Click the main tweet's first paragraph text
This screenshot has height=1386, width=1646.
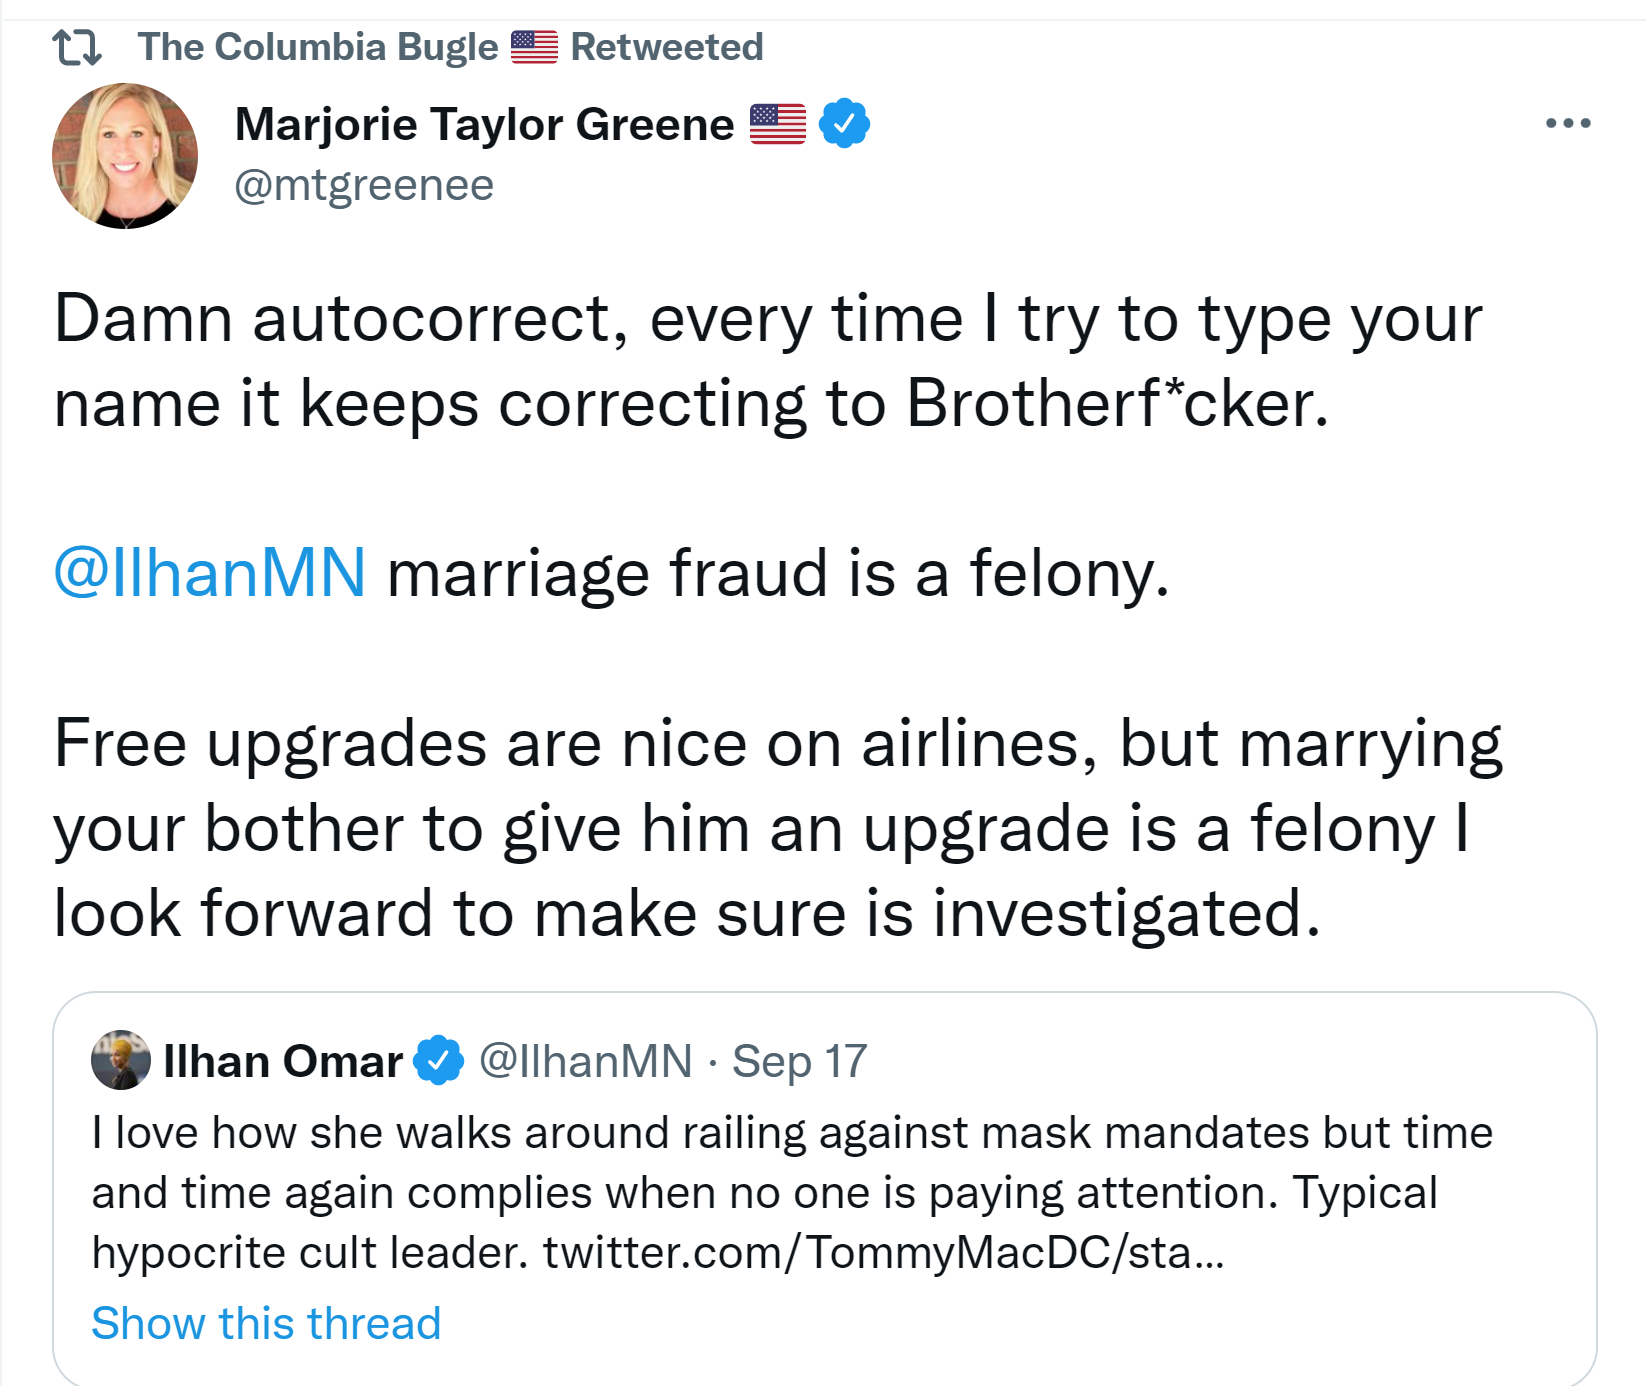pyautogui.click(x=690, y=361)
